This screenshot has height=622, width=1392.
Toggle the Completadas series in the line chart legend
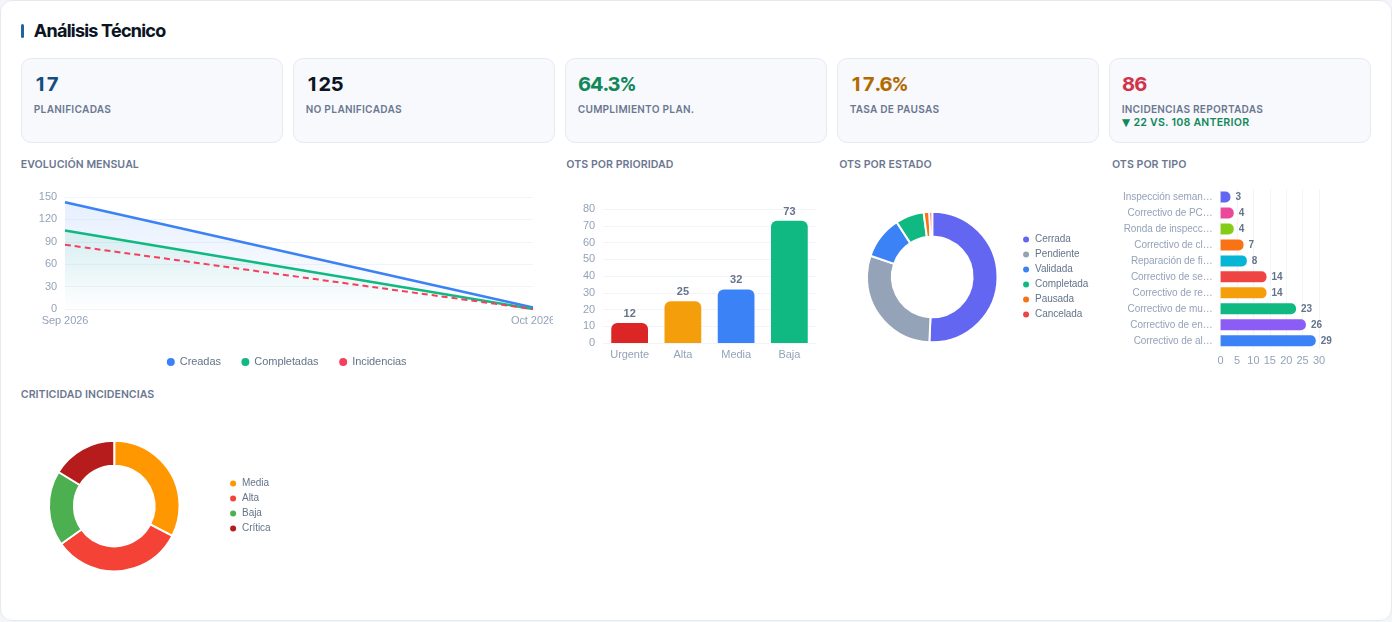point(280,361)
